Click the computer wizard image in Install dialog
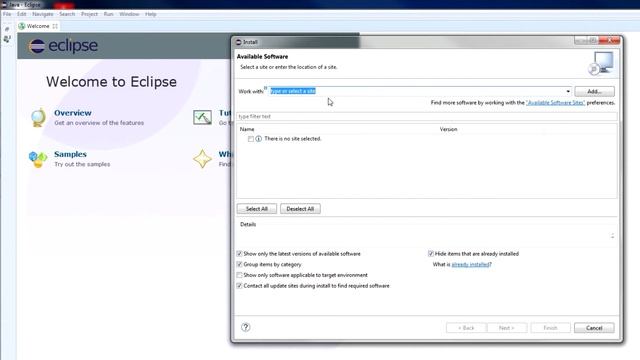640x360 pixels. (x=601, y=63)
